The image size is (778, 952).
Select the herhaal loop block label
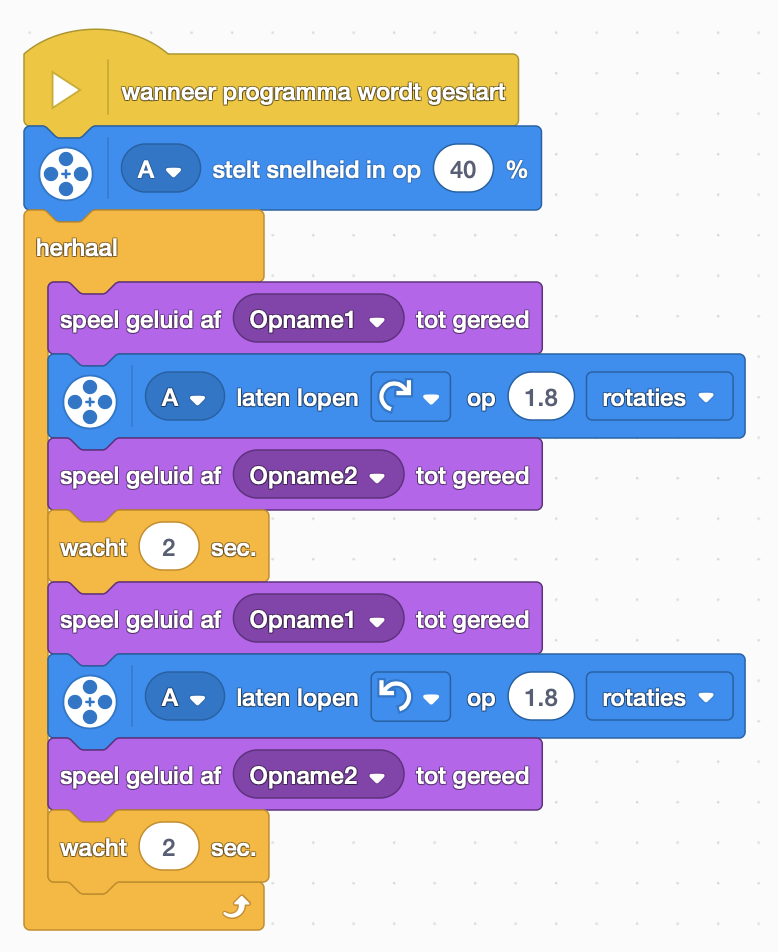pyautogui.click(x=77, y=248)
